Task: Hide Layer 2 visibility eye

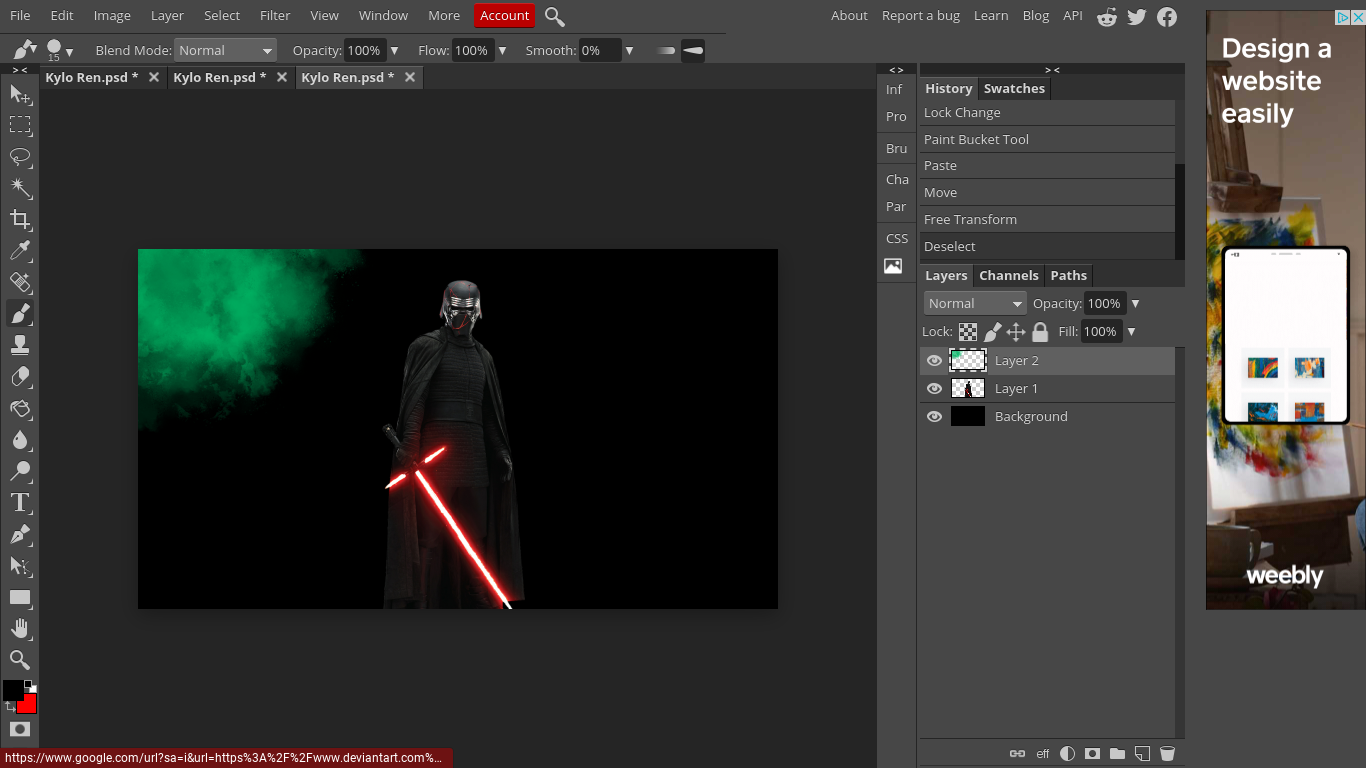Action: [x=935, y=361]
